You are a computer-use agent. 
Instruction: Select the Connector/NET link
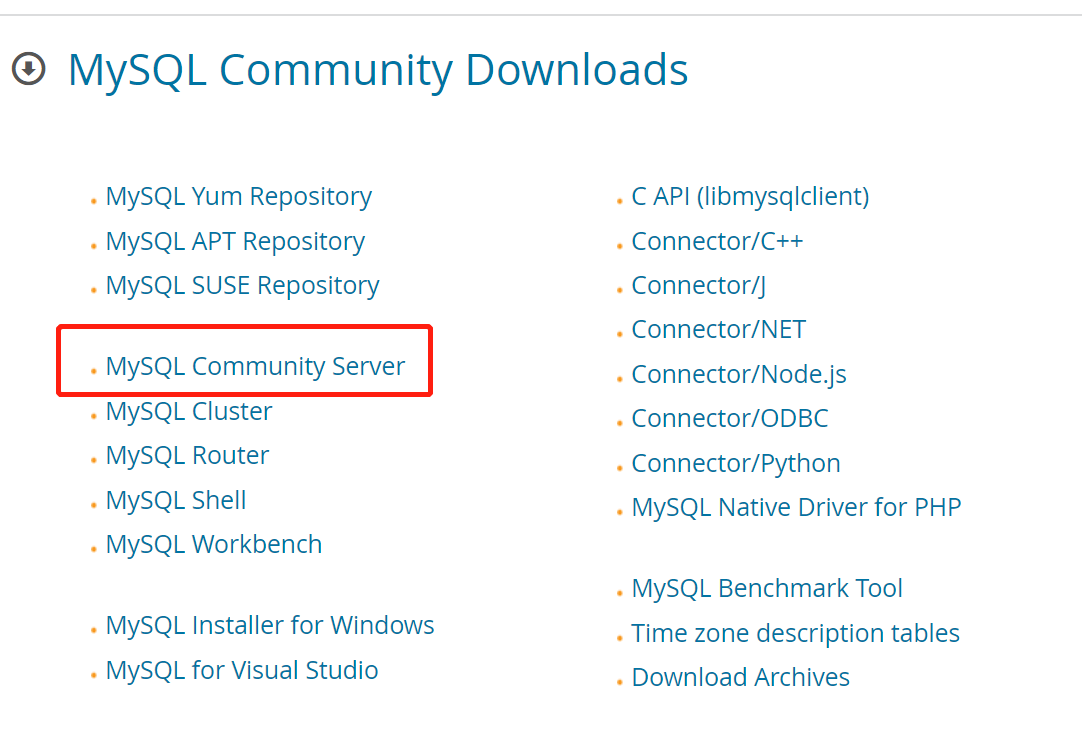[x=718, y=330]
